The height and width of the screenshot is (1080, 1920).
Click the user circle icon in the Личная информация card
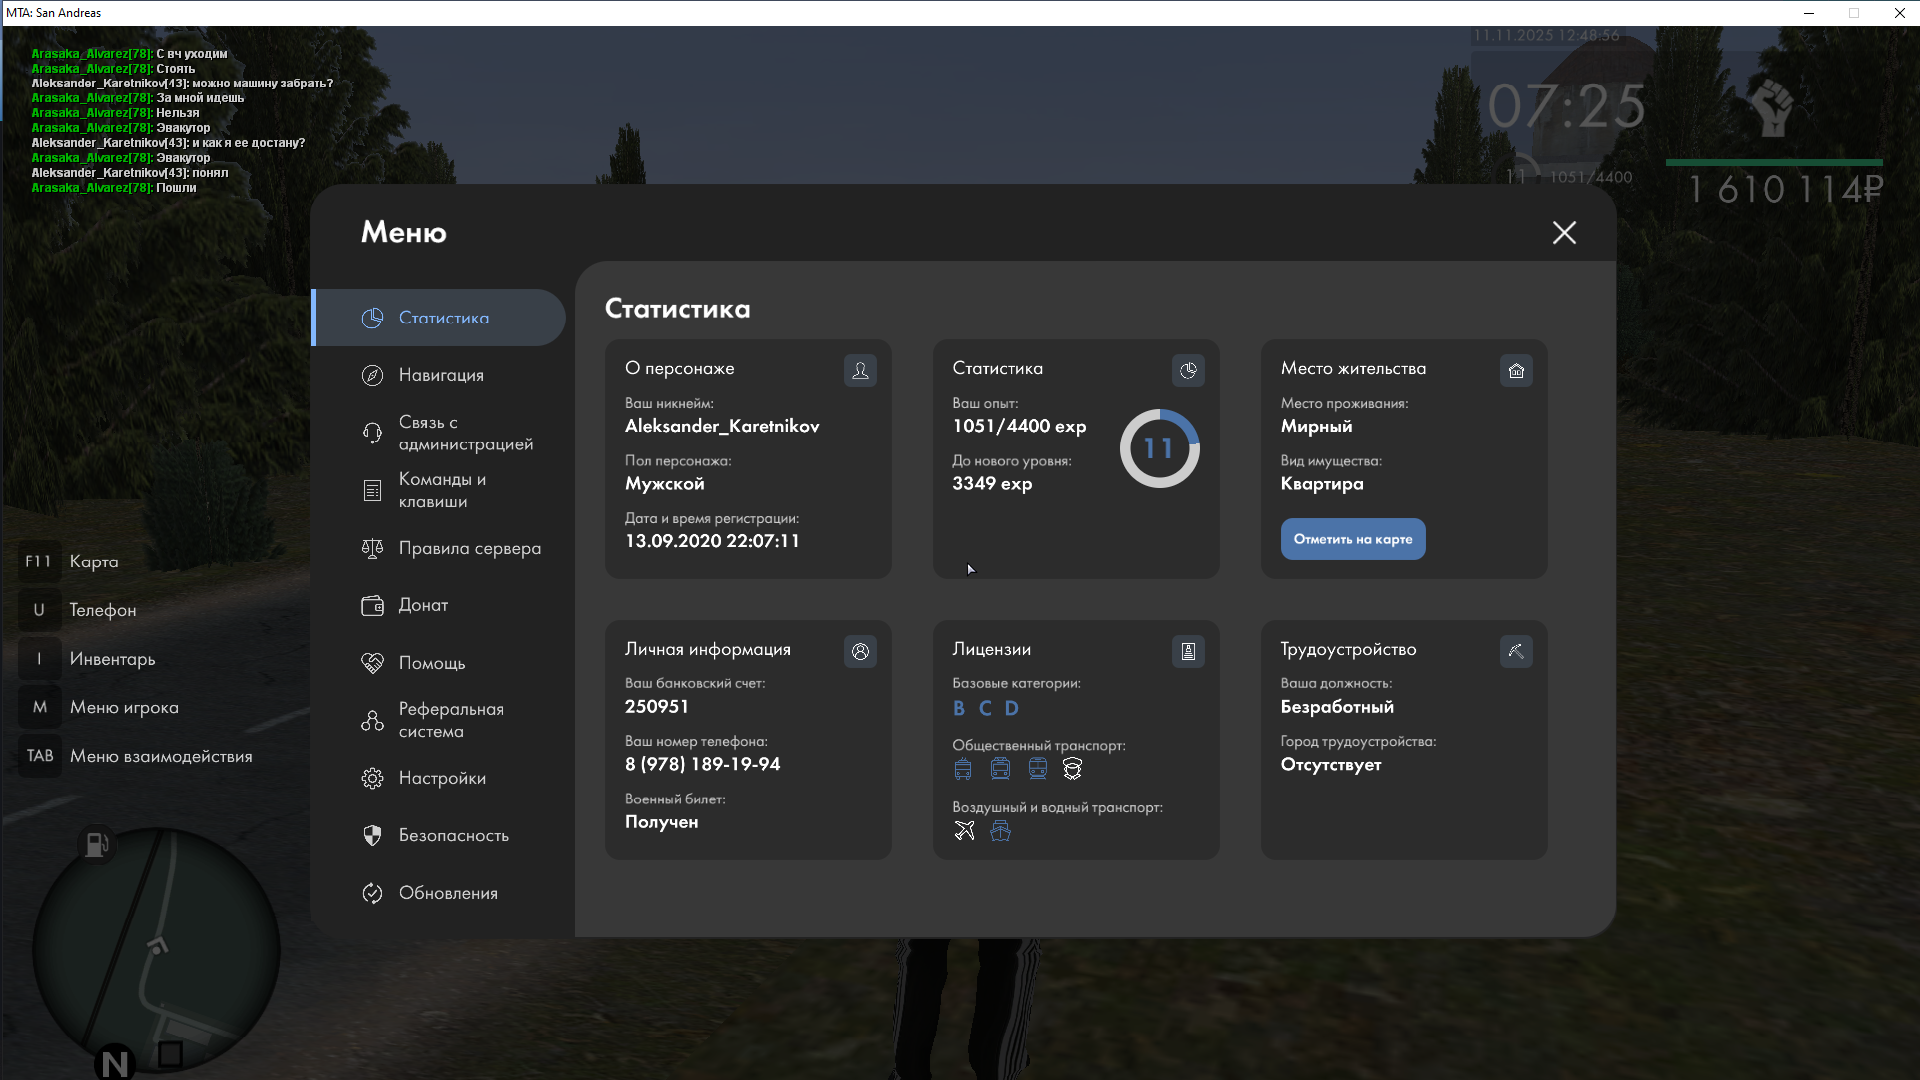860,652
